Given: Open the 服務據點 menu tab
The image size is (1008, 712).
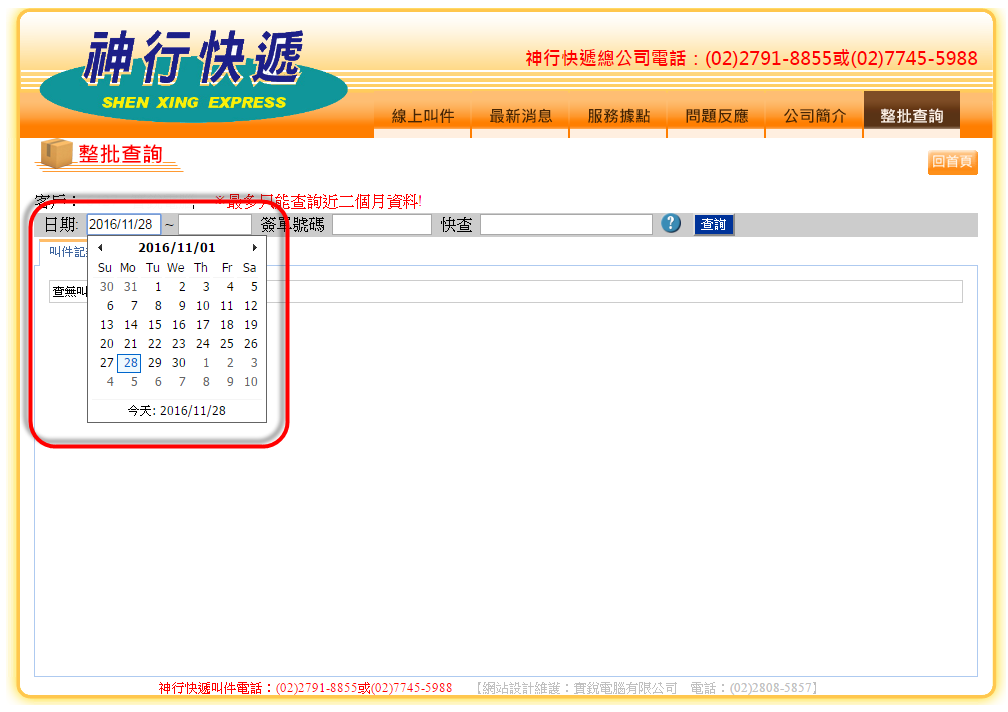Looking at the screenshot, I should point(618,116).
